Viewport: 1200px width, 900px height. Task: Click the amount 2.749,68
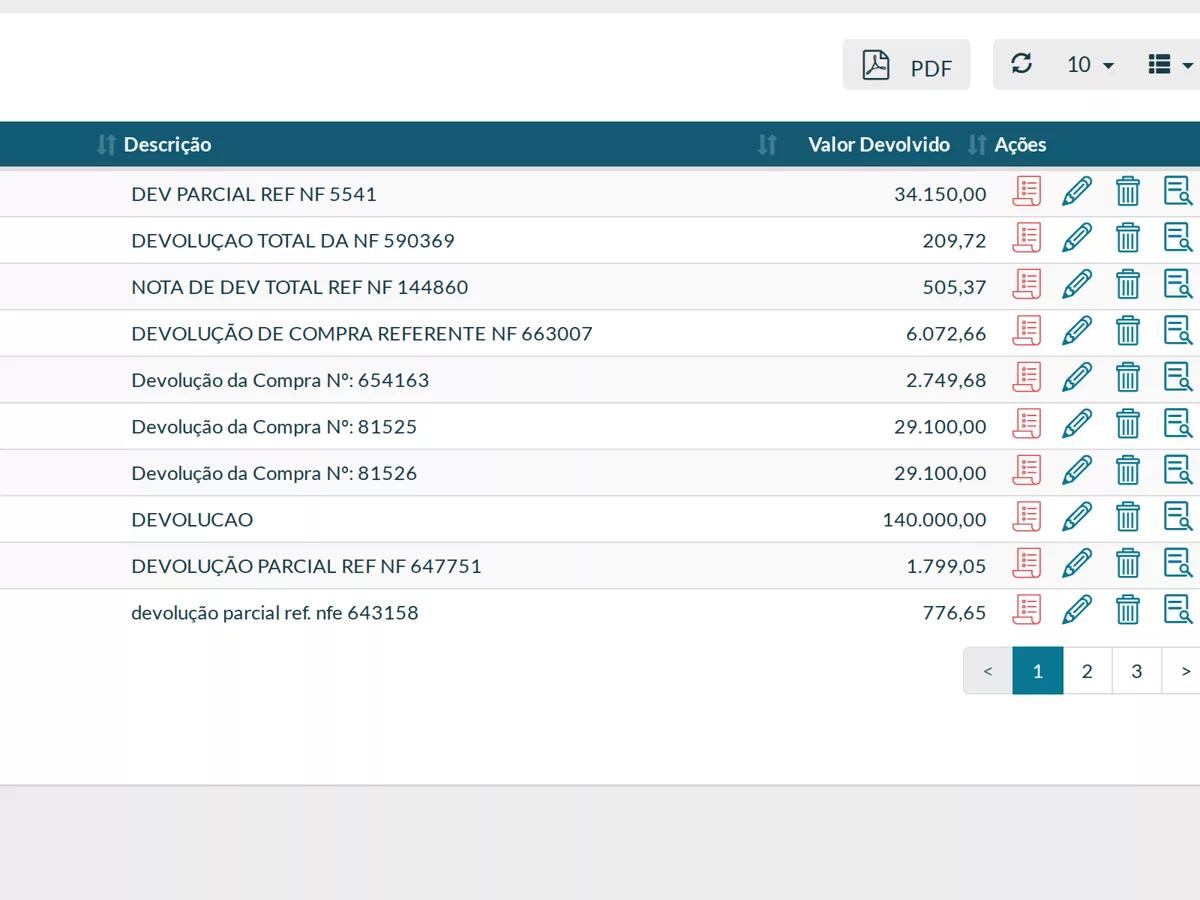coord(946,380)
